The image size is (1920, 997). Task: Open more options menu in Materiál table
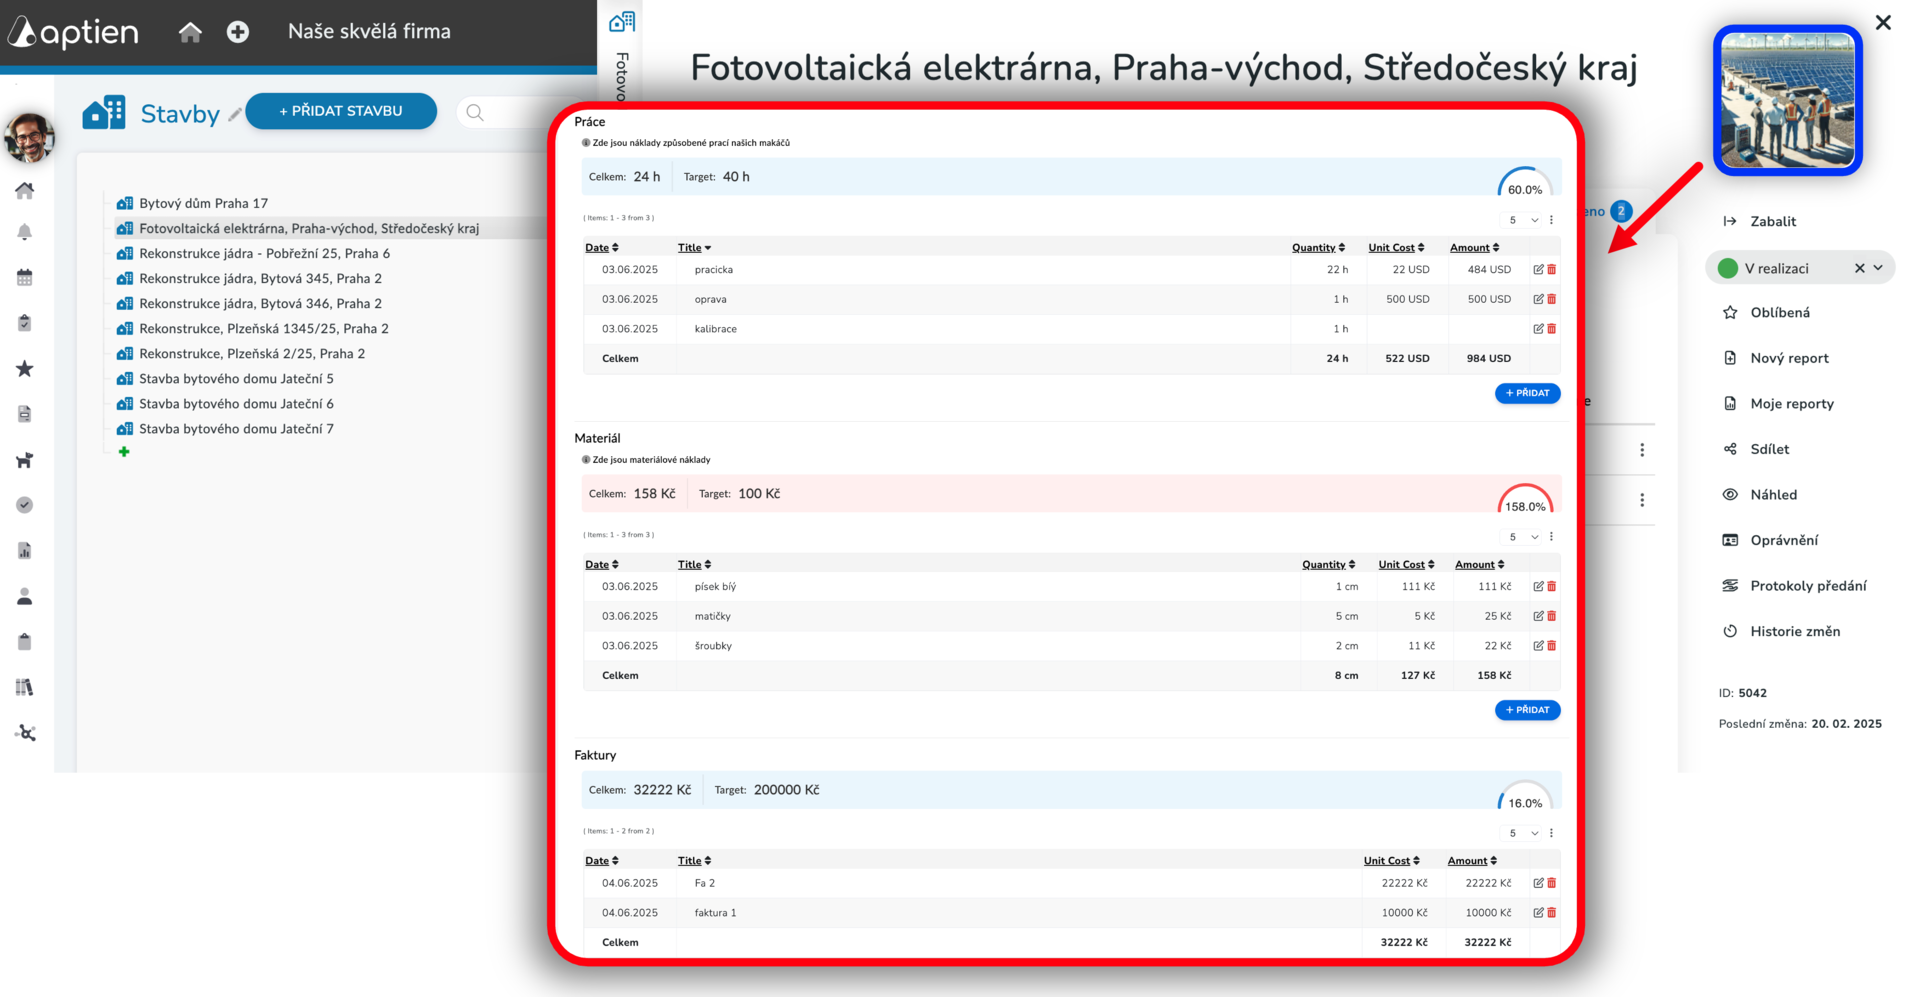pyautogui.click(x=1551, y=537)
